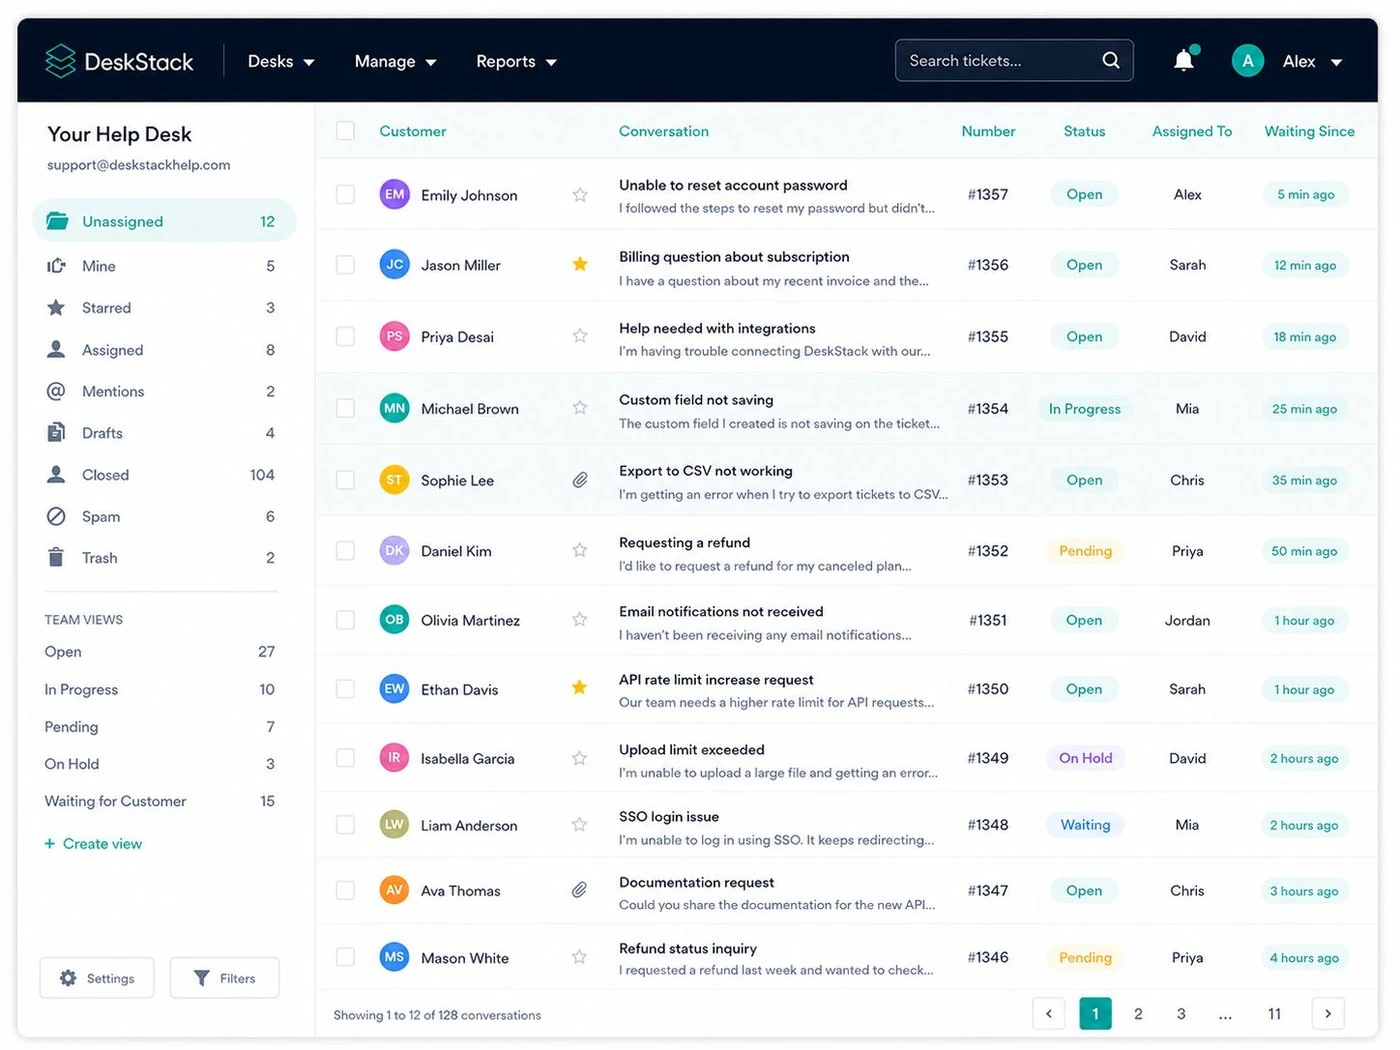This screenshot has width=1400, height=1050.
Task: Star Michael Brown's conversation
Action: coord(580,407)
